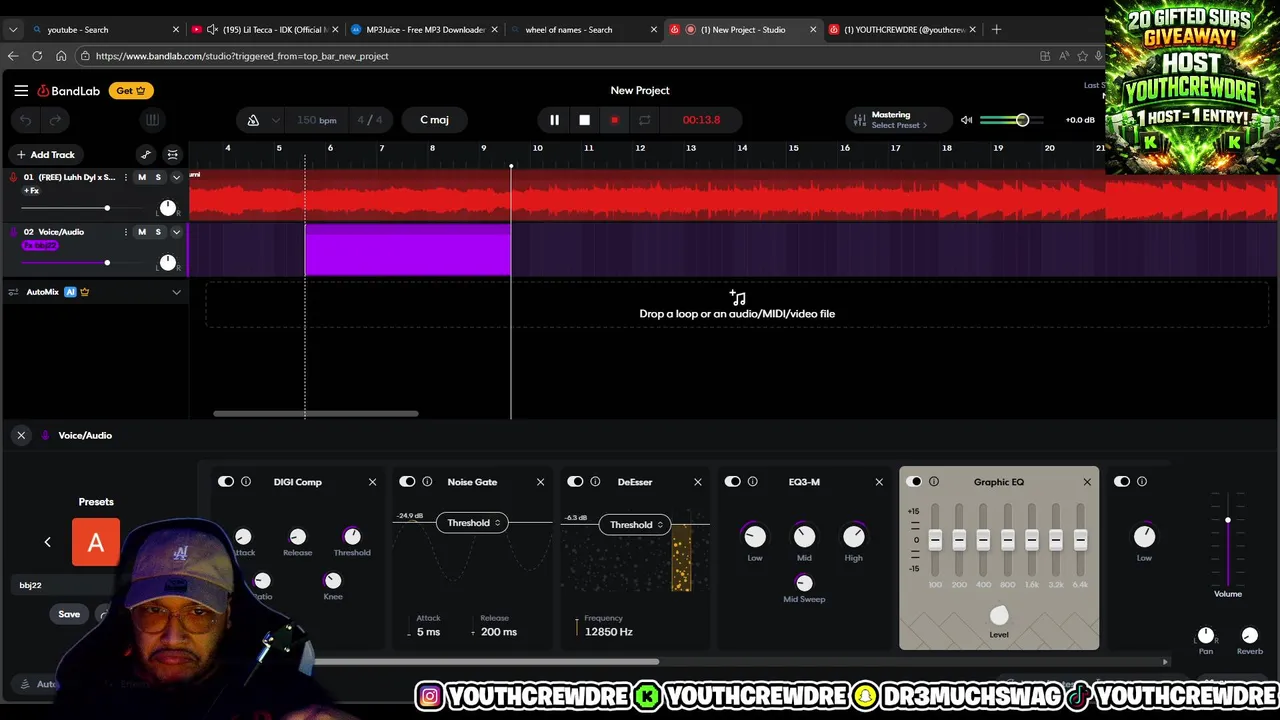Screen dimensions: 1280x720
Task: Reload the page in the browser
Action: click(37, 56)
